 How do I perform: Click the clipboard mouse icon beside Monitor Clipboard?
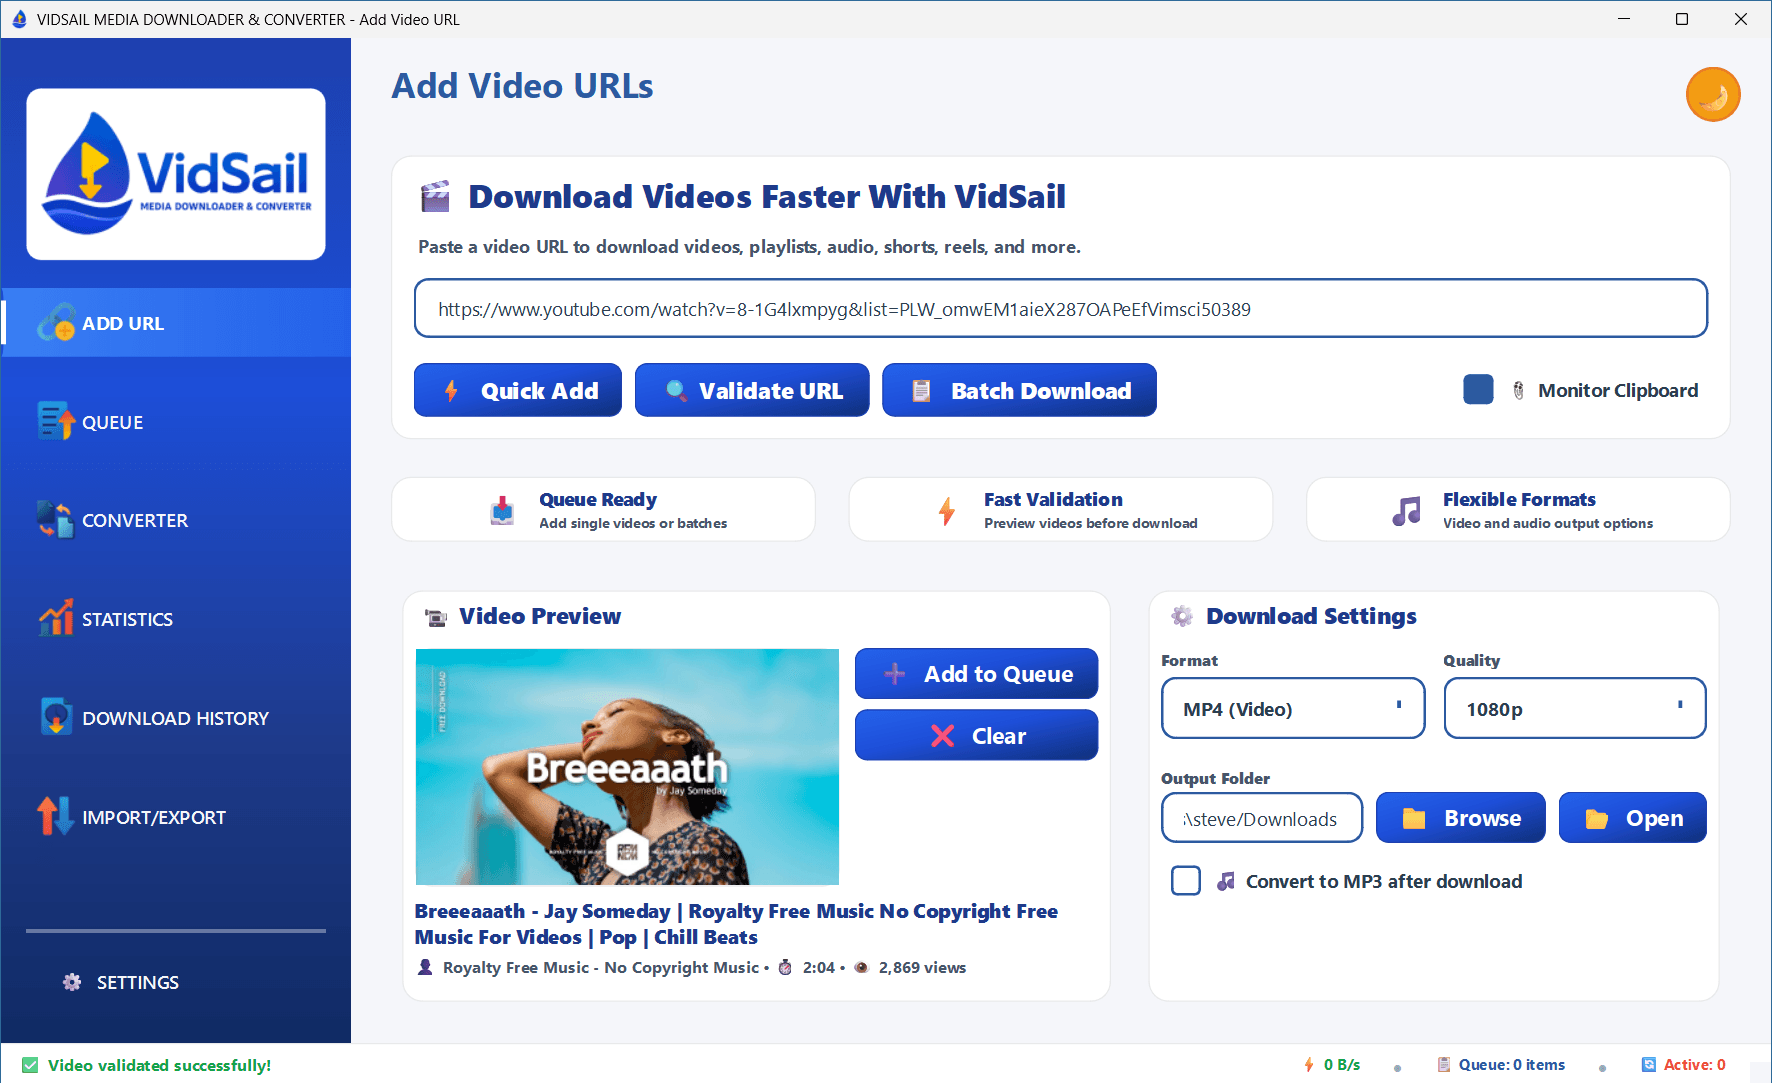[1518, 390]
